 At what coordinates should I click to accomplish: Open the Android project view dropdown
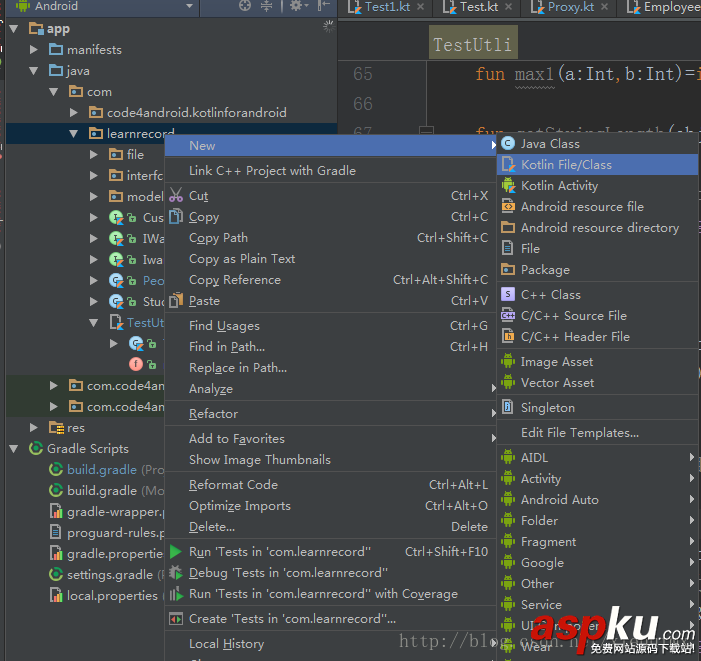[190, 6]
